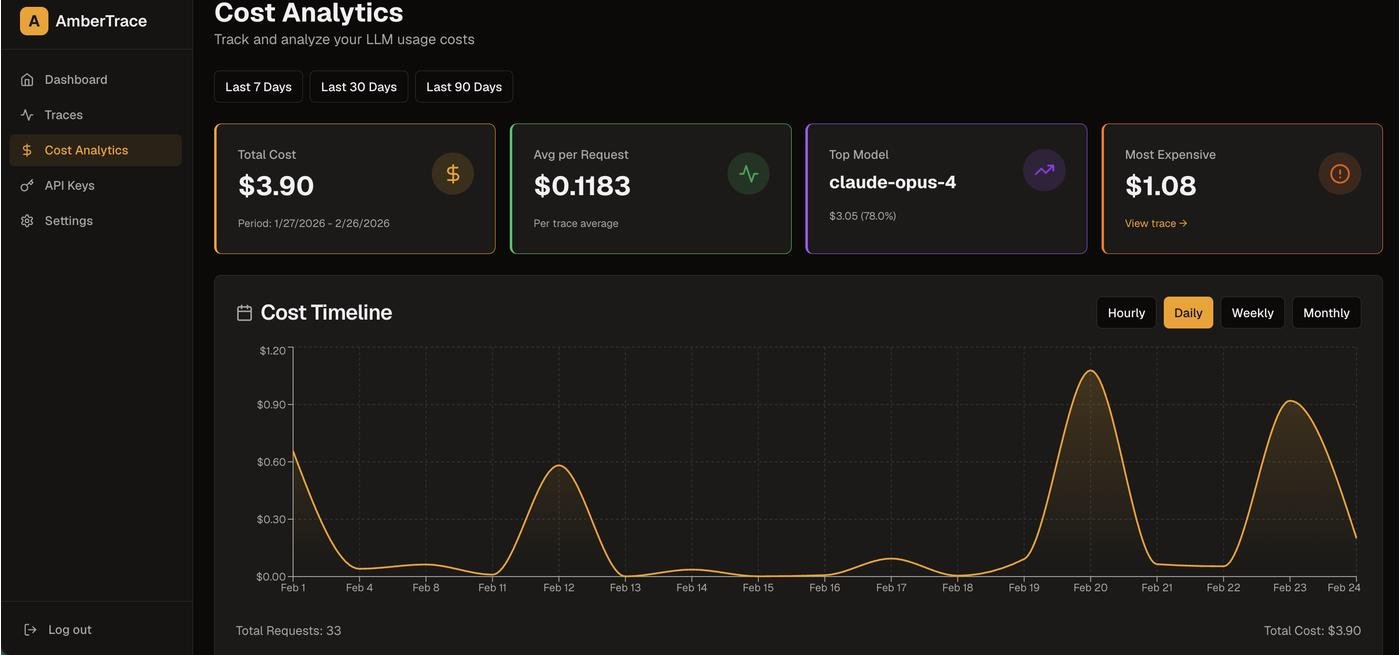Go to Traces in the sidebar
The width and height of the screenshot is (1400, 655).
[x=64, y=115]
